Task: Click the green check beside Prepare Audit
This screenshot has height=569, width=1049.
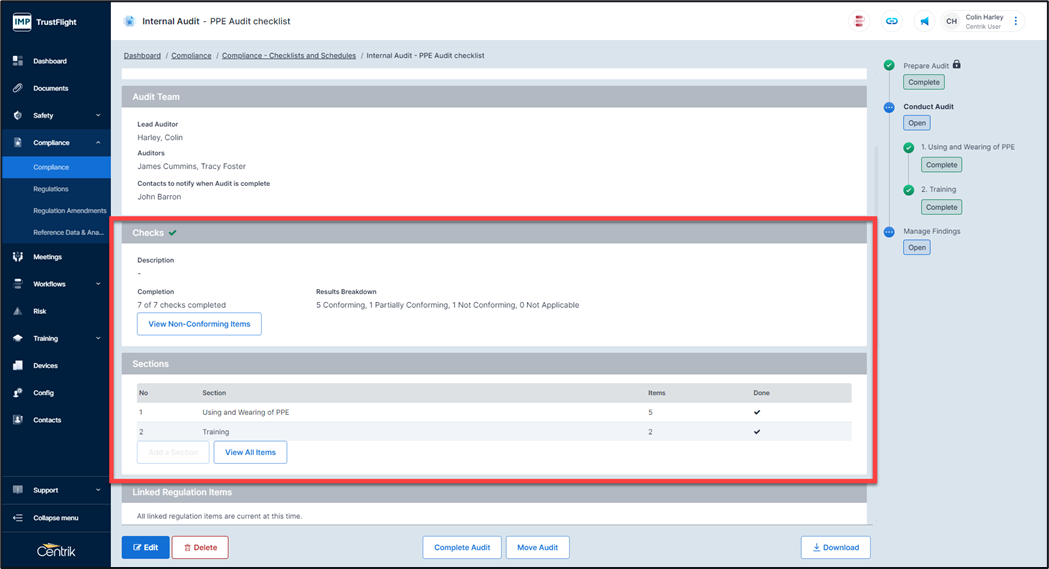Action: point(889,65)
